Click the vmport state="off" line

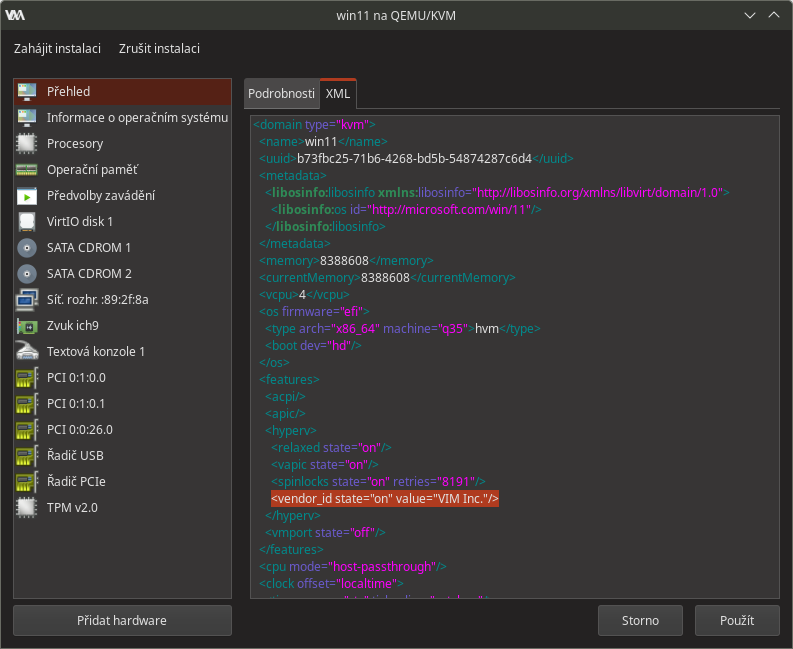pyautogui.click(x=325, y=533)
